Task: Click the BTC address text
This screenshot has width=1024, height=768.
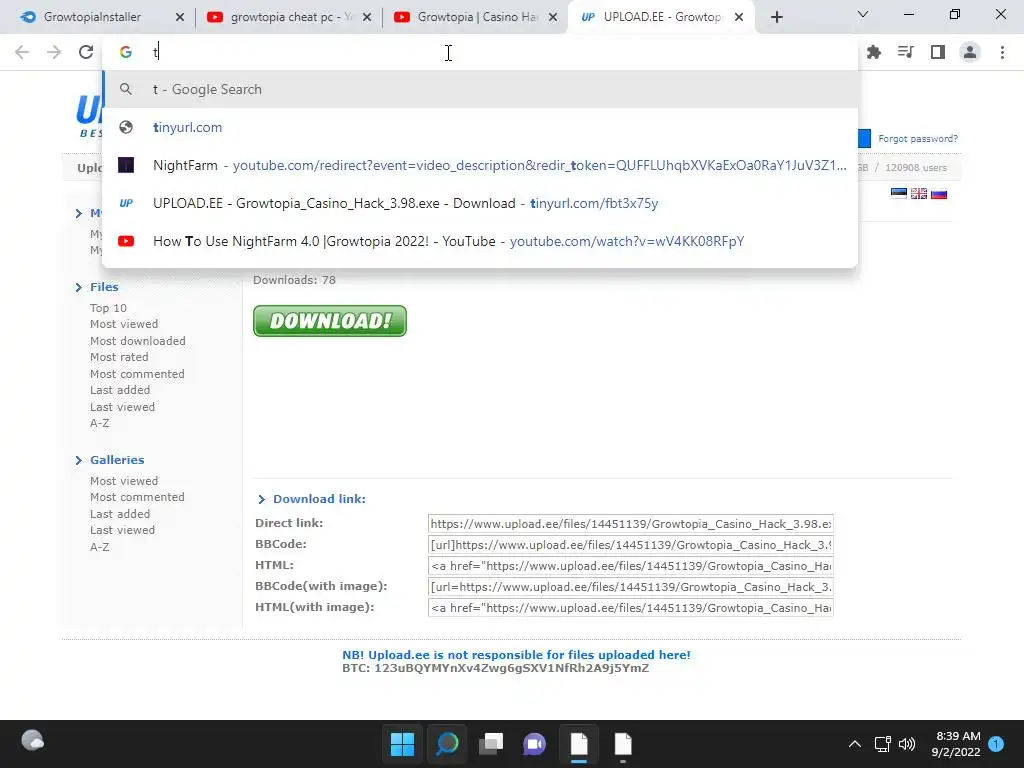Action: coord(496,668)
